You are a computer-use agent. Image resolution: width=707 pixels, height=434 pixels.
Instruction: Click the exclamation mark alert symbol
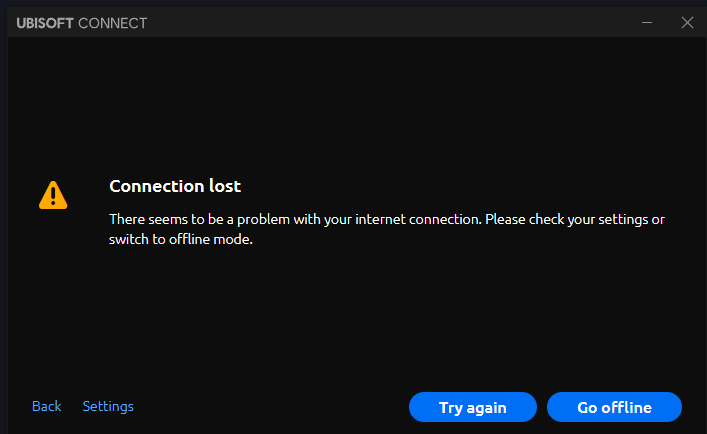[x=53, y=196]
